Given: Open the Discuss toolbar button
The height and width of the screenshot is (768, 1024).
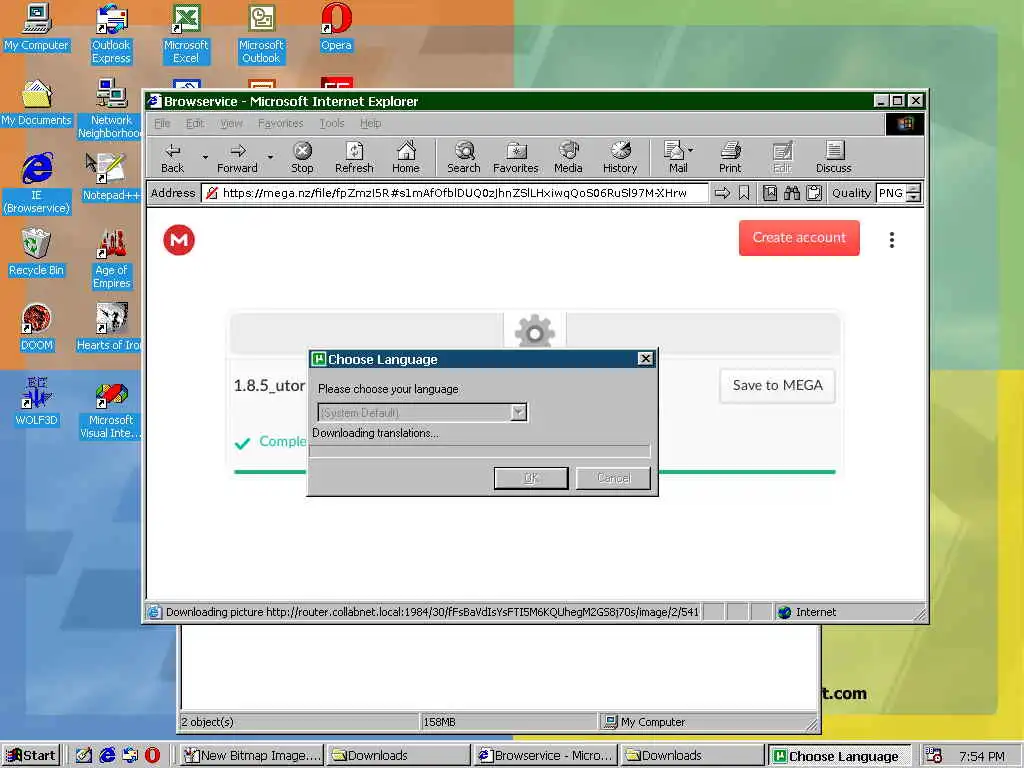Looking at the screenshot, I should pyautogui.click(x=833, y=157).
